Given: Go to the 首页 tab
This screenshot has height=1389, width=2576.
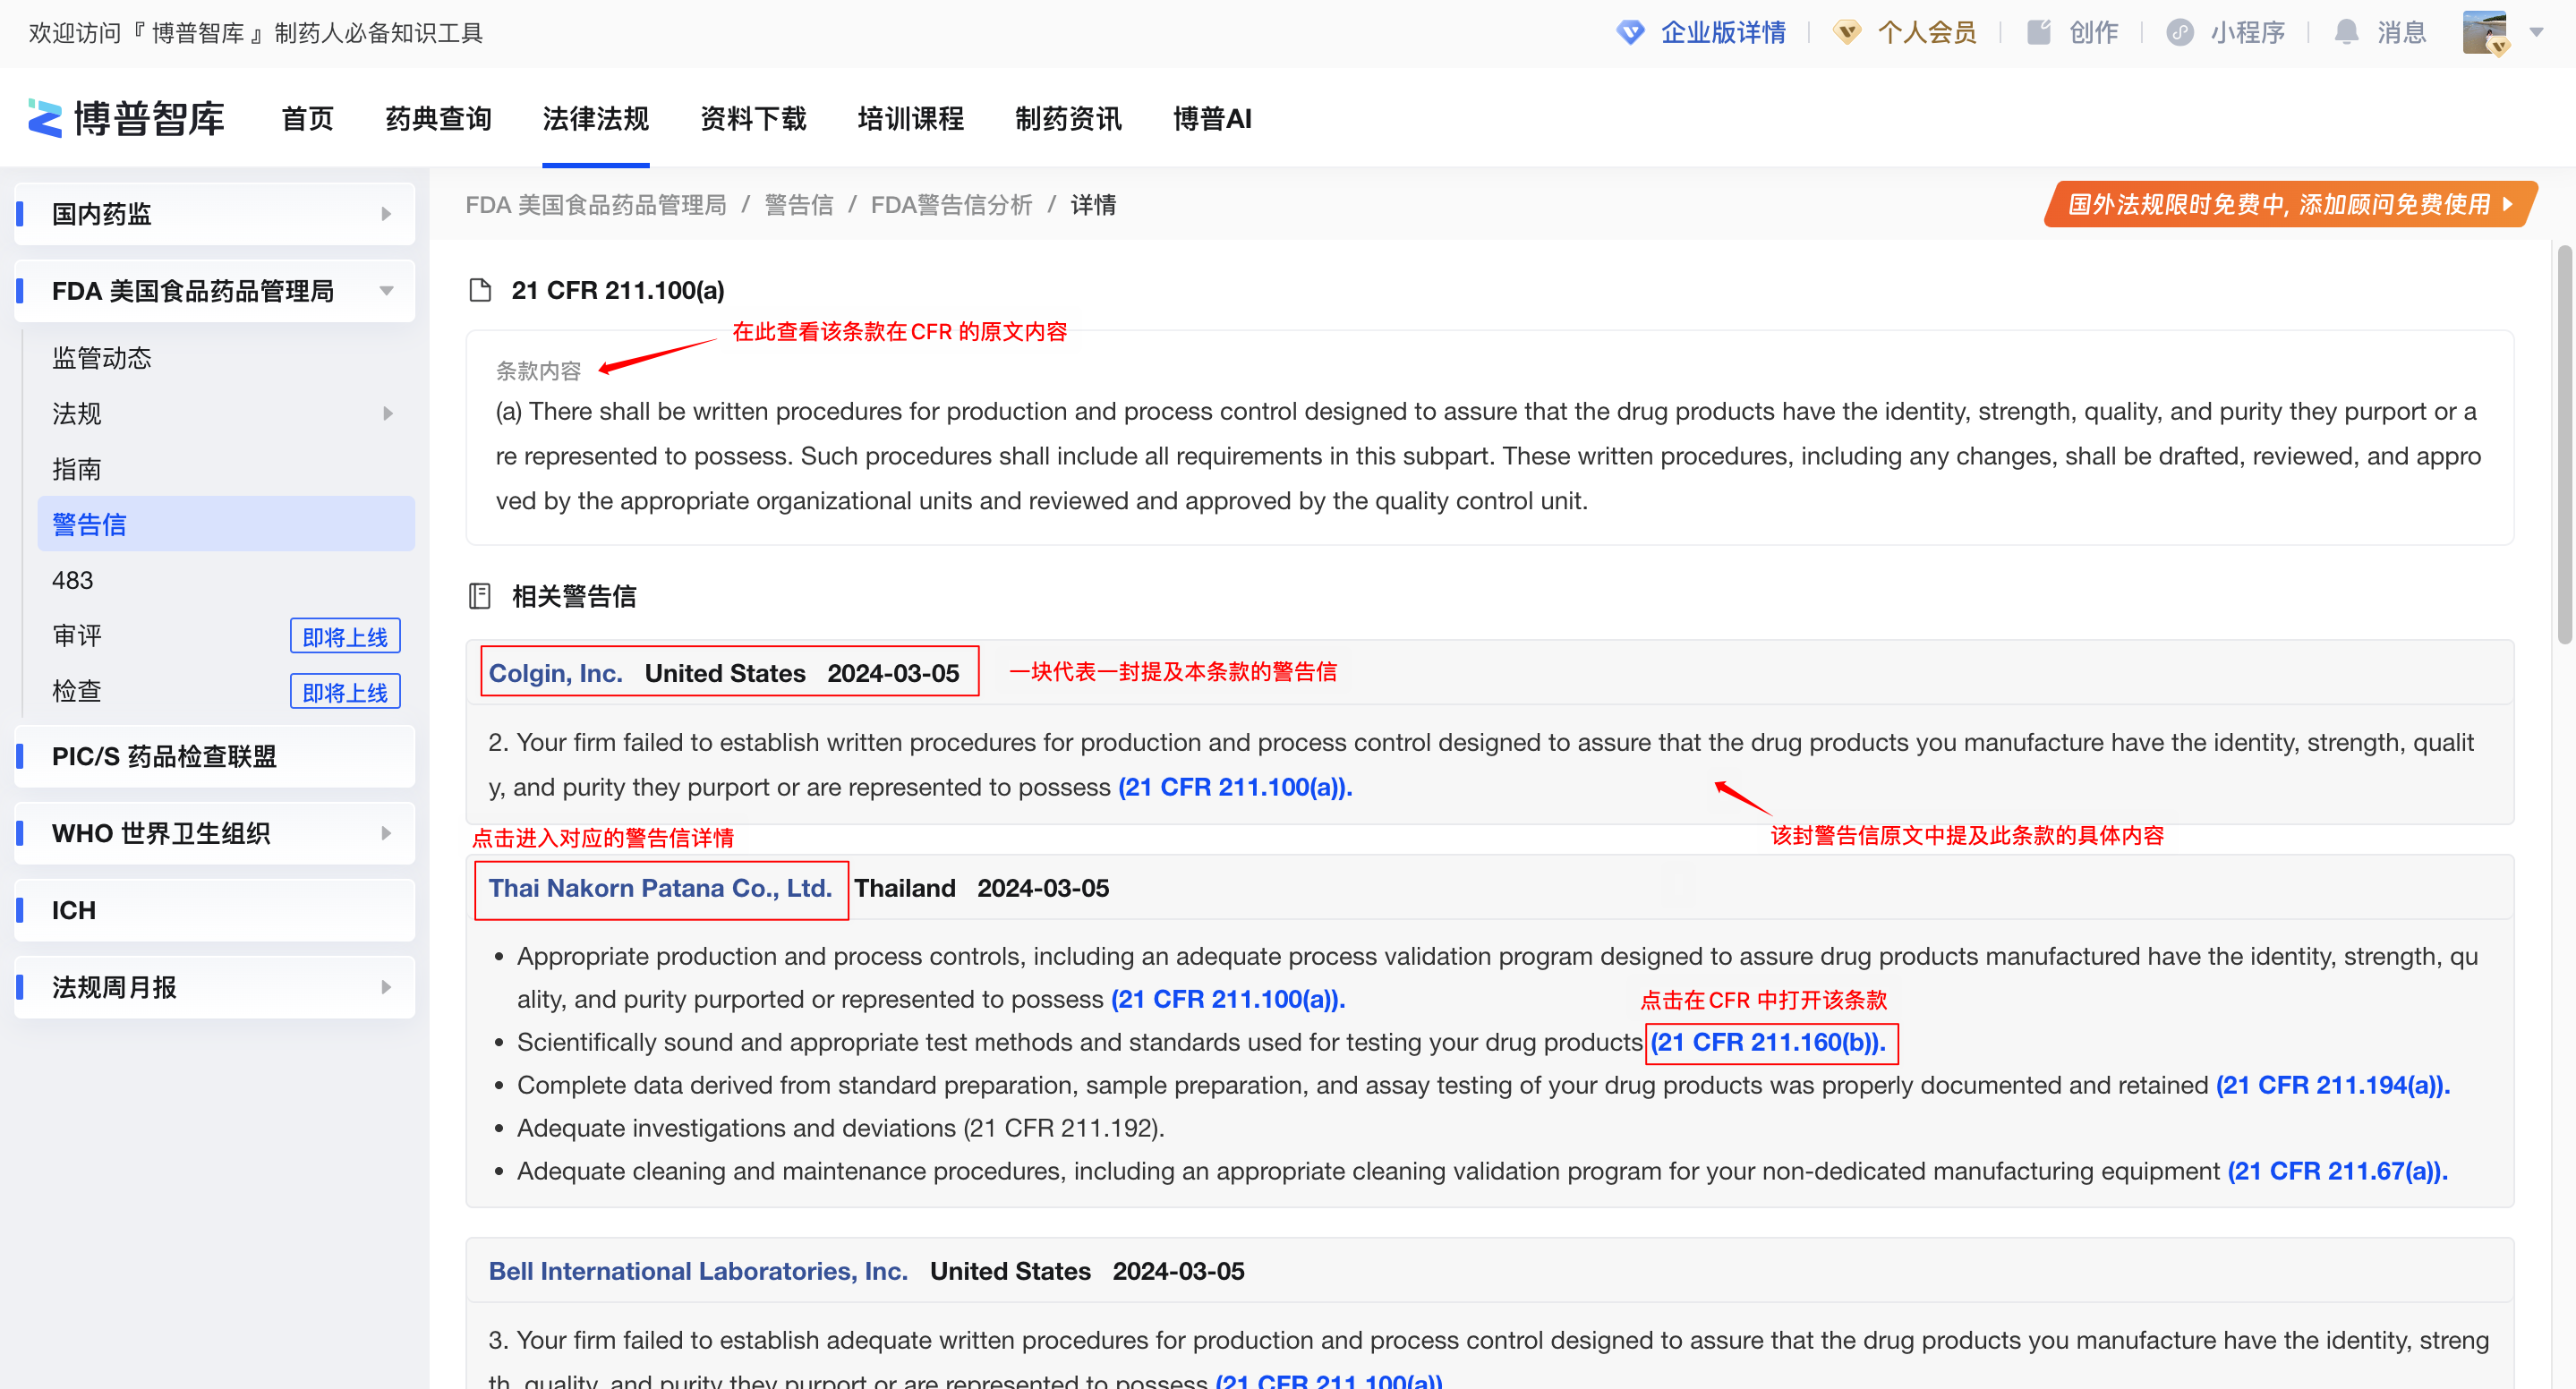Looking at the screenshot, I should click(307, 119).
